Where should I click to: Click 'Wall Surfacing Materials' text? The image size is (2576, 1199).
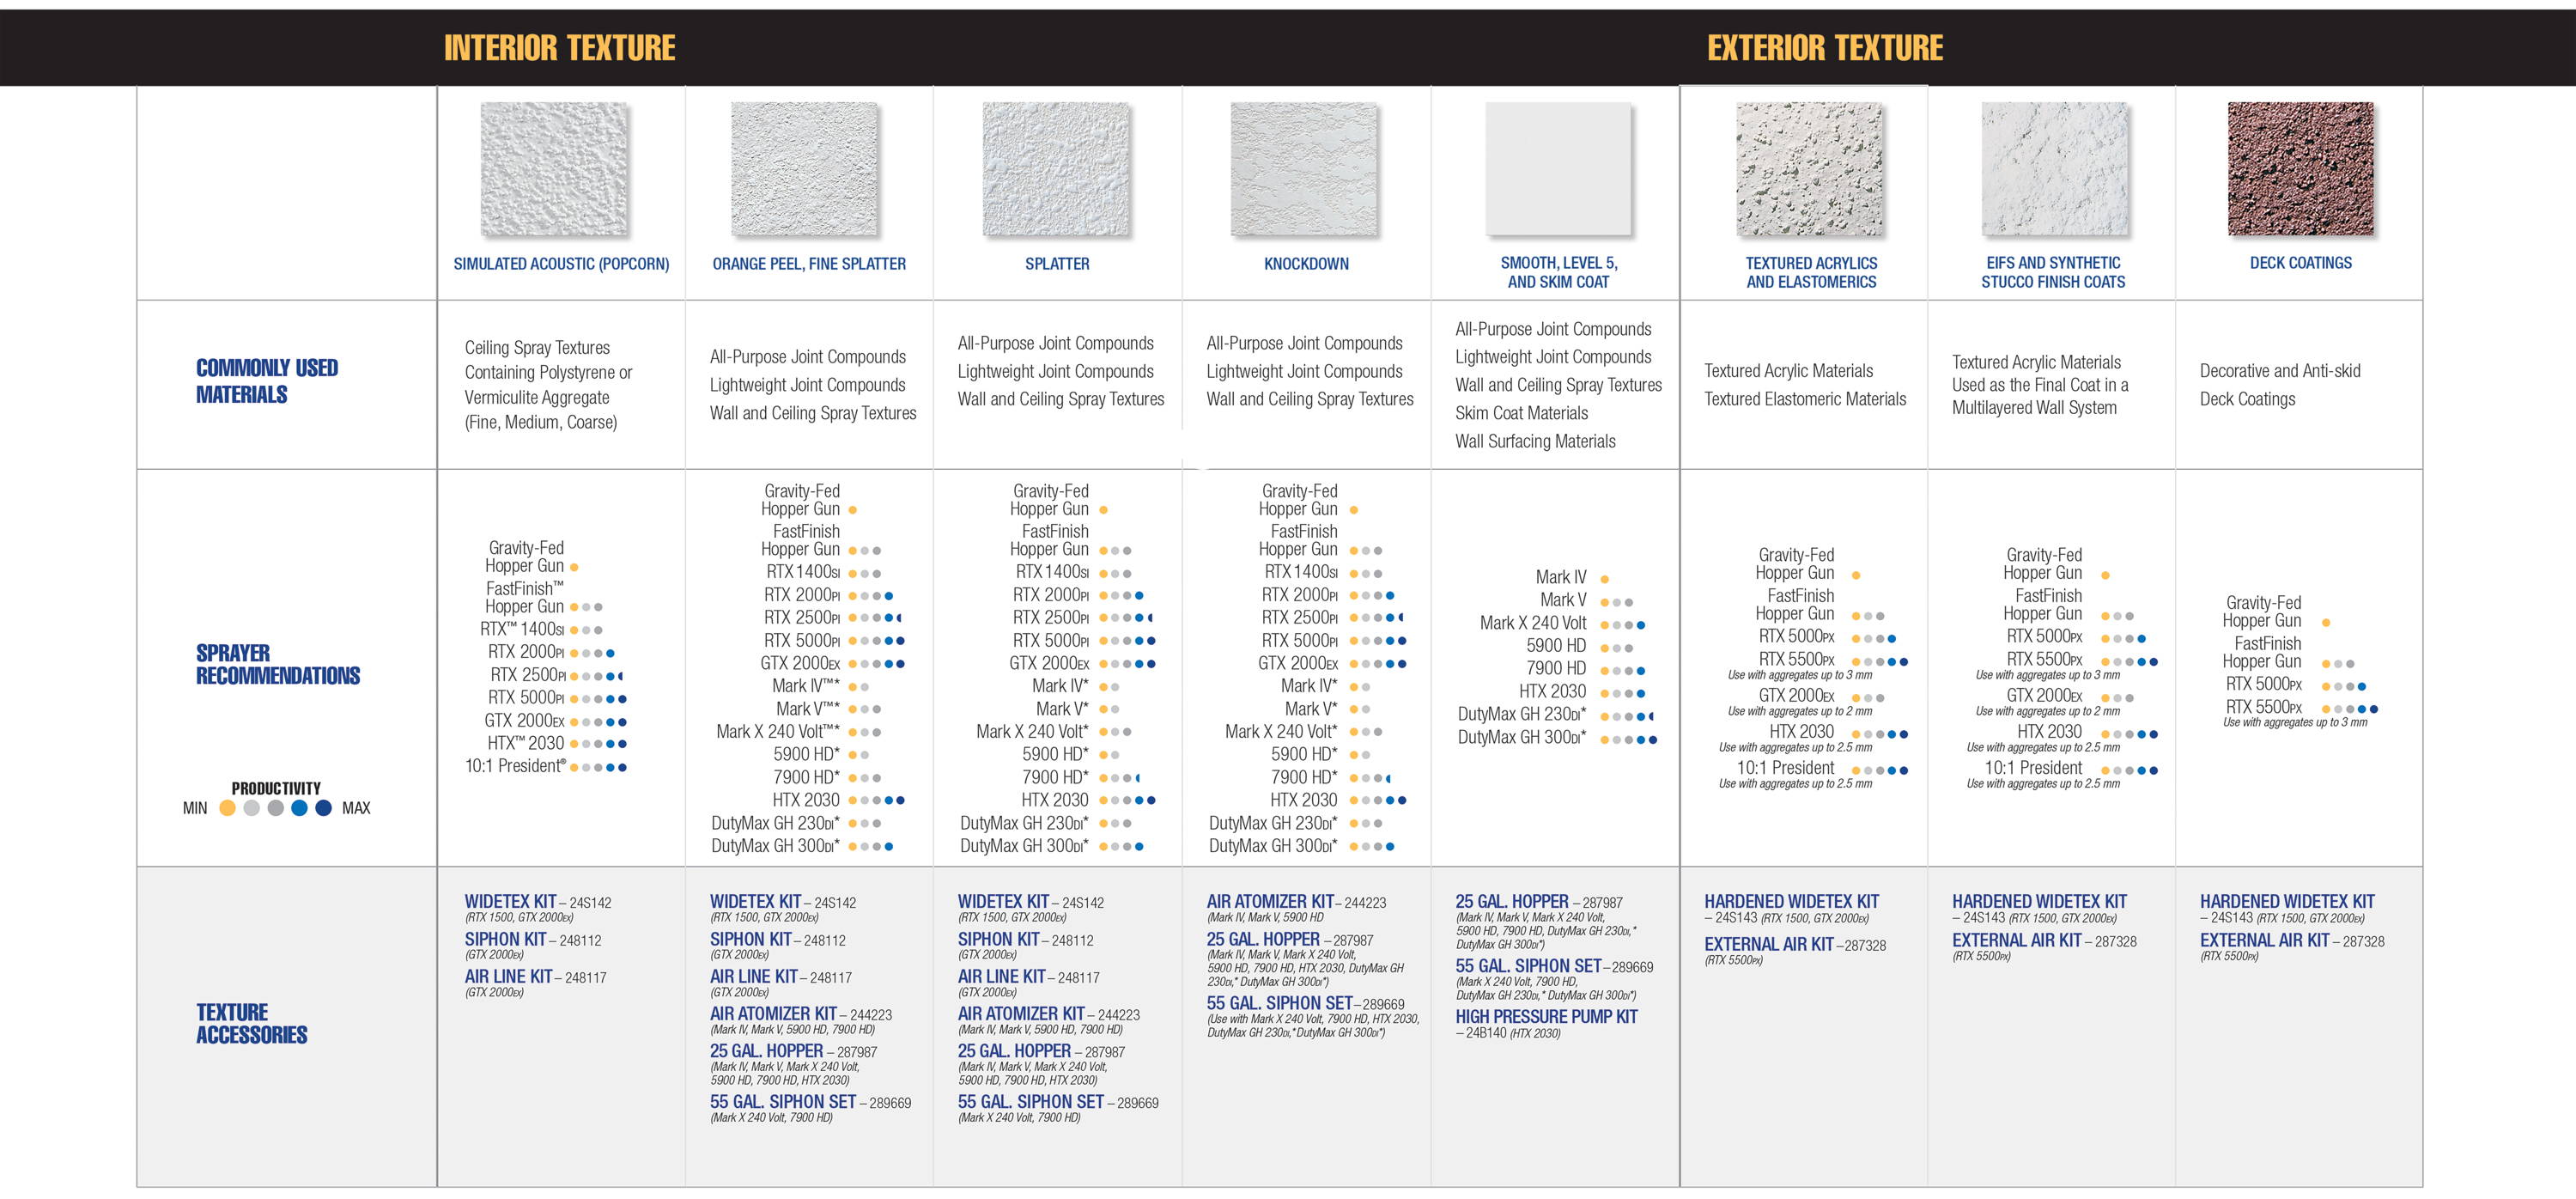coord(1535,441)
